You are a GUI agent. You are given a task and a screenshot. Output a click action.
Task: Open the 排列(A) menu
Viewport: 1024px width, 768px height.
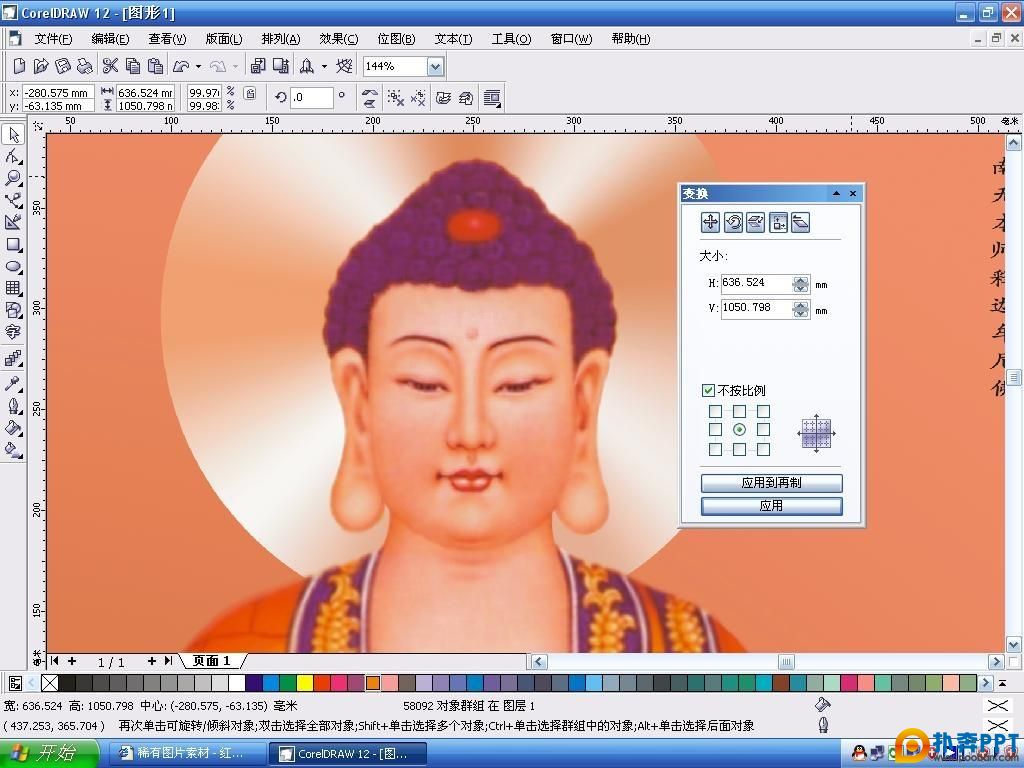[281, 39]
